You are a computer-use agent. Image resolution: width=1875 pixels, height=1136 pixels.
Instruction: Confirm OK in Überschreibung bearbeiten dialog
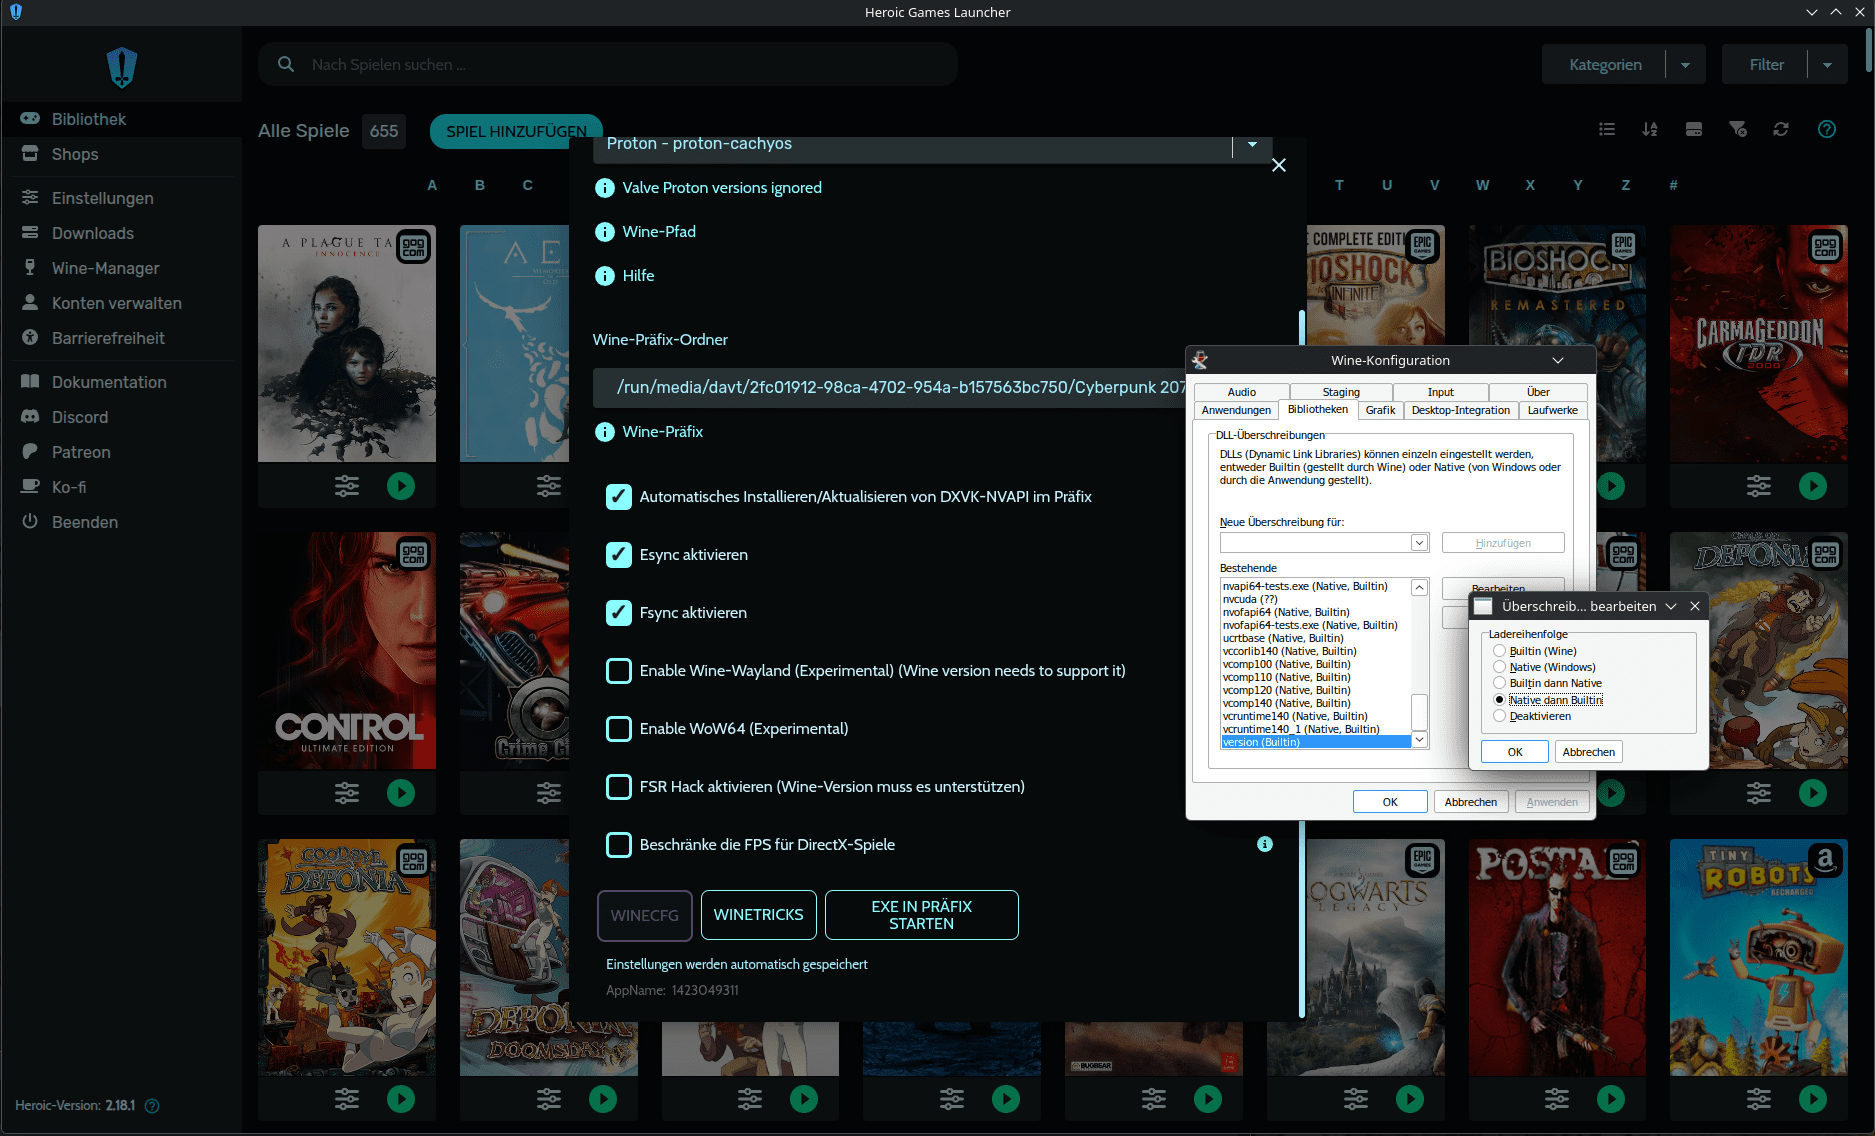click(1515, 752)
